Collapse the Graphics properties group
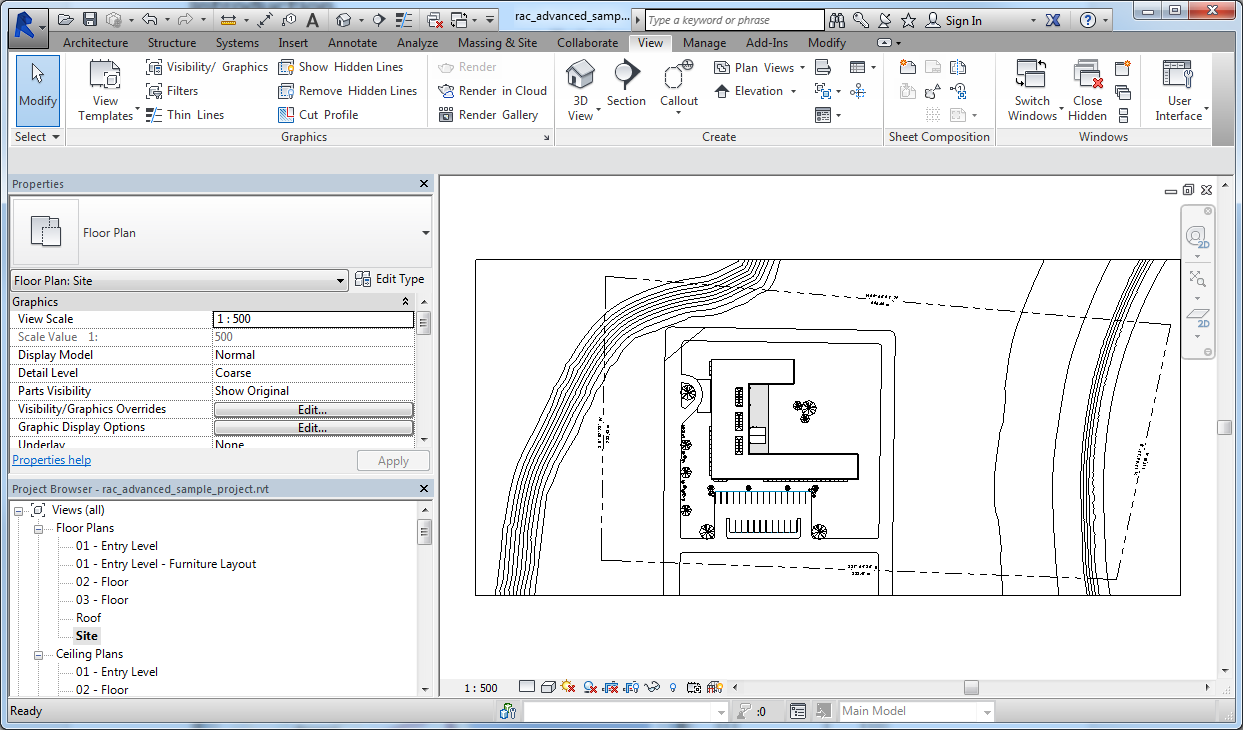 [x=405, y=302]
